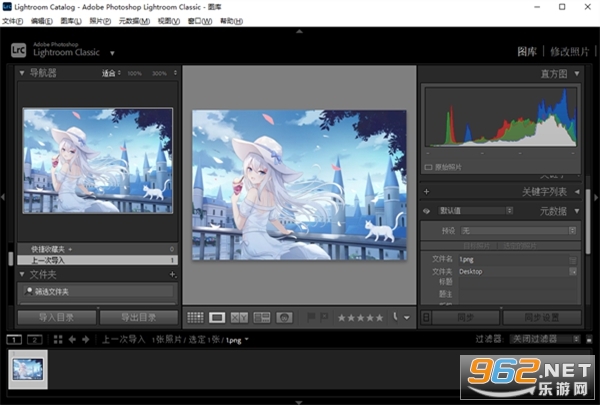The image size is (600, 405).
Task: Collapse the 元数据 panel
Action: [x=577, y=211]
